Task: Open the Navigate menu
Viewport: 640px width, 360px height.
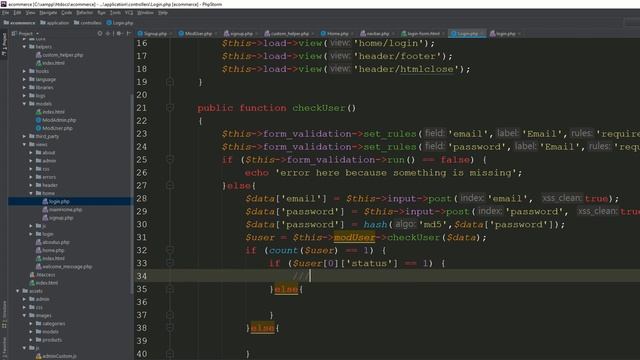Action: click(x=48, y=13)
